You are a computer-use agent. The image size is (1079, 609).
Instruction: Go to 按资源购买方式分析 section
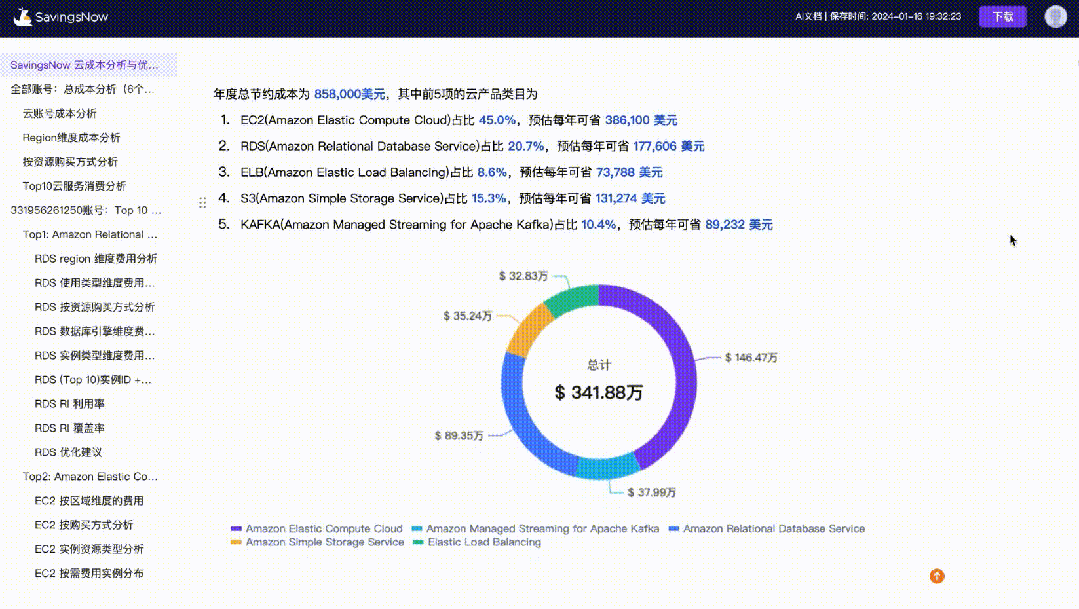click(x=70, y=162)
